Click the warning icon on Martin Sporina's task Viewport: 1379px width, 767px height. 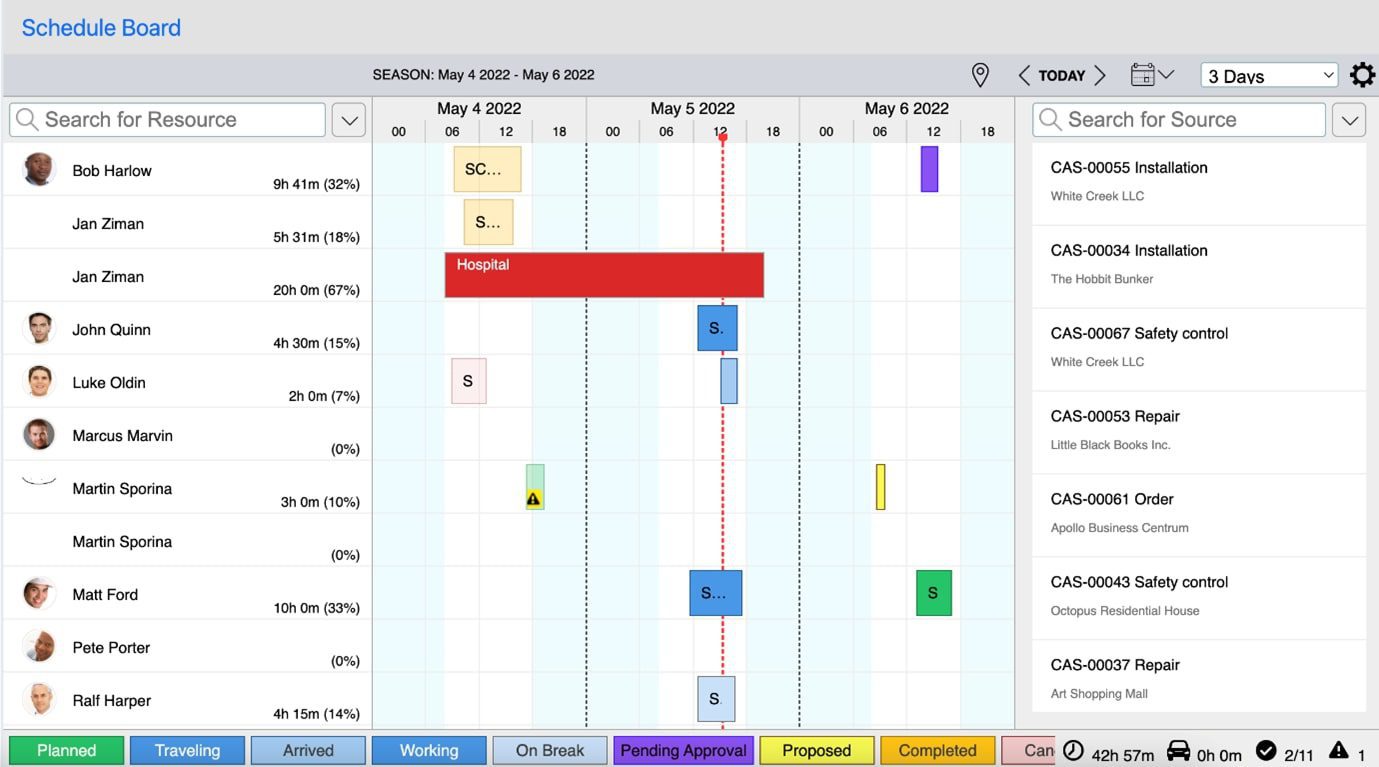pyautogui.click(x=534, y=498)
